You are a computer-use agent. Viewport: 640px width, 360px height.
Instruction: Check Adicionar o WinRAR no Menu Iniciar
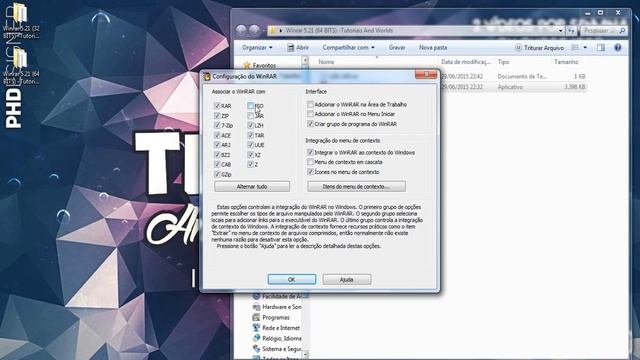(310, 114)
